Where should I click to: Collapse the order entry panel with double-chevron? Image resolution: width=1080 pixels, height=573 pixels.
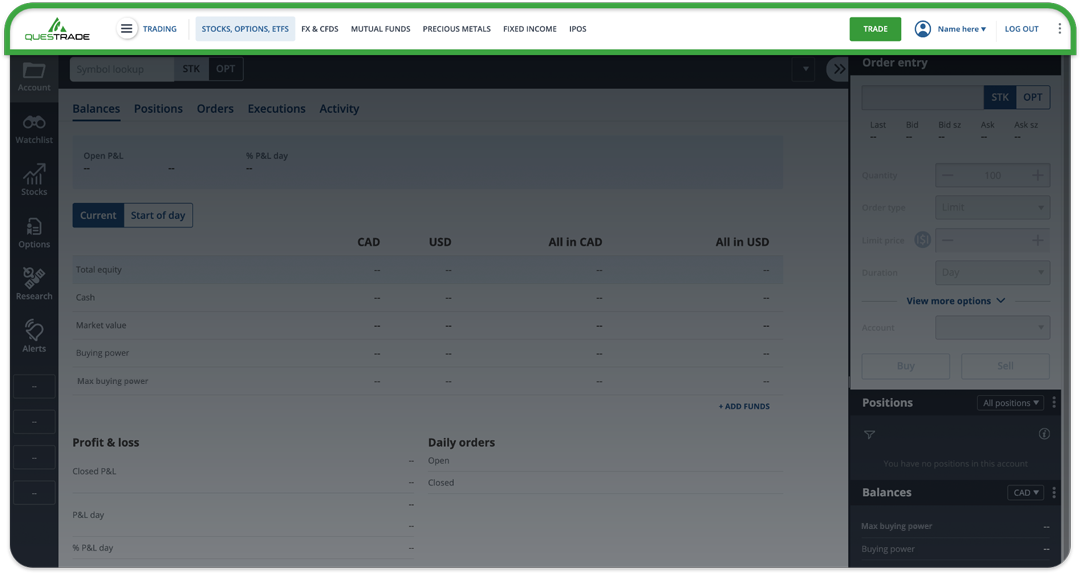click(838, 69)
